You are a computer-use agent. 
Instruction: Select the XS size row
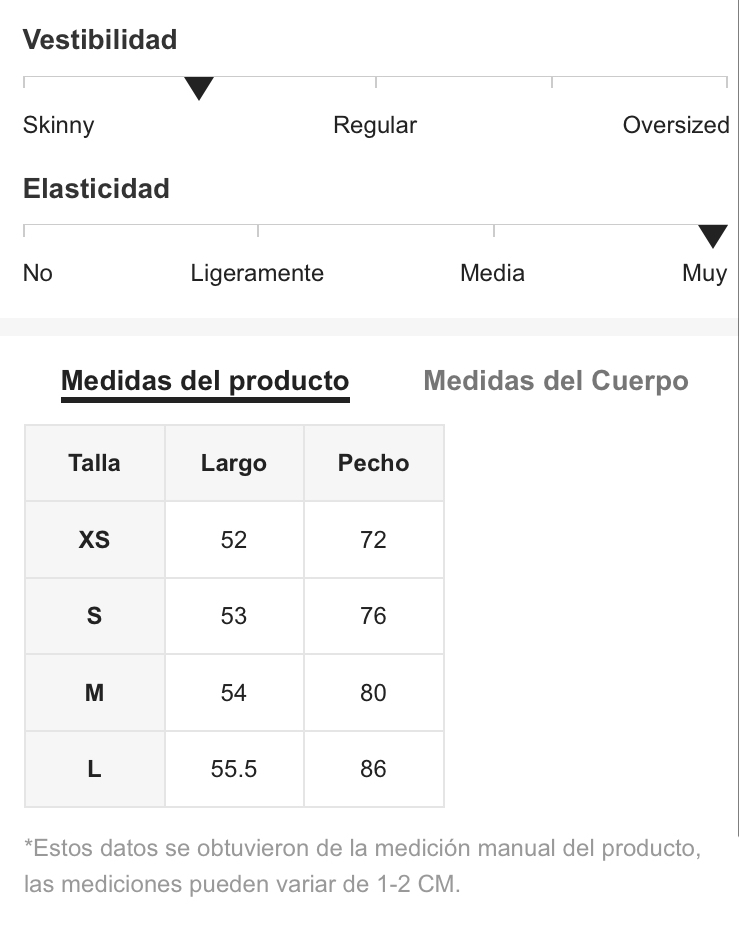click(234, 539)
